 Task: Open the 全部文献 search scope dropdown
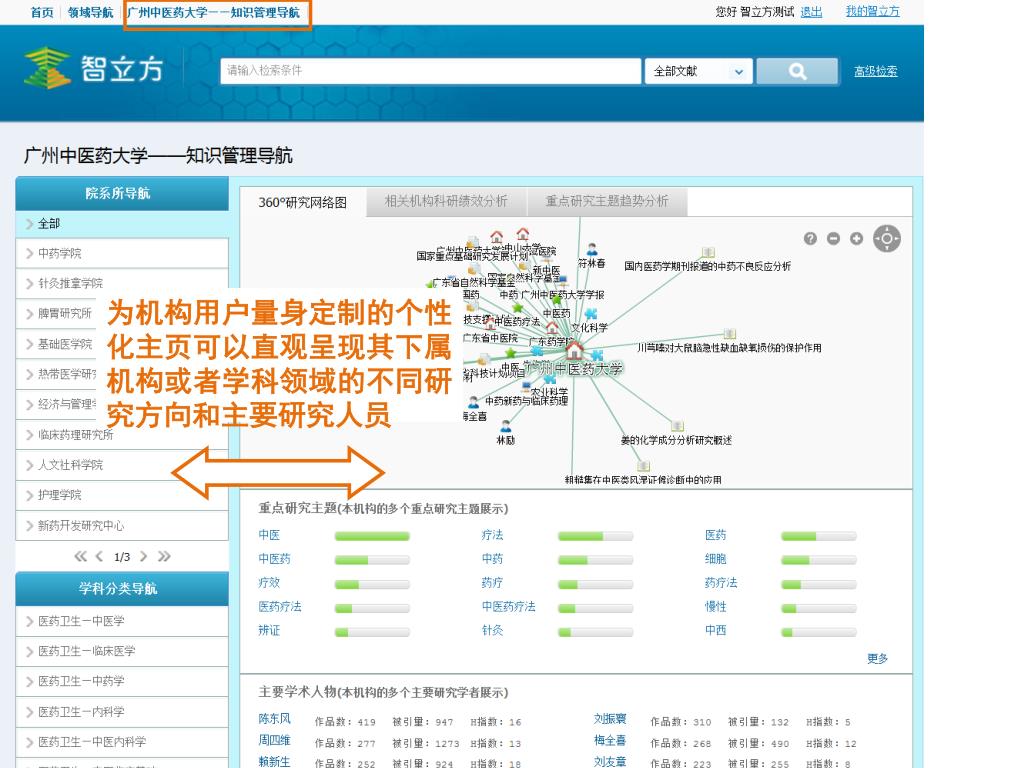click(x=699, y=71)
